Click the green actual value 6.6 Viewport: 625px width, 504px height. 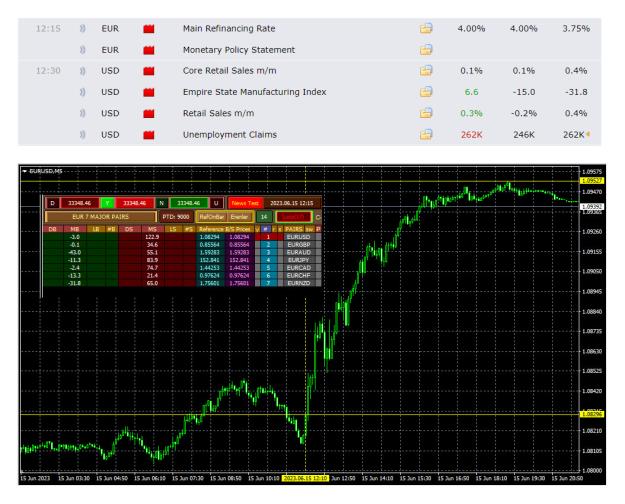pos(472,92)
